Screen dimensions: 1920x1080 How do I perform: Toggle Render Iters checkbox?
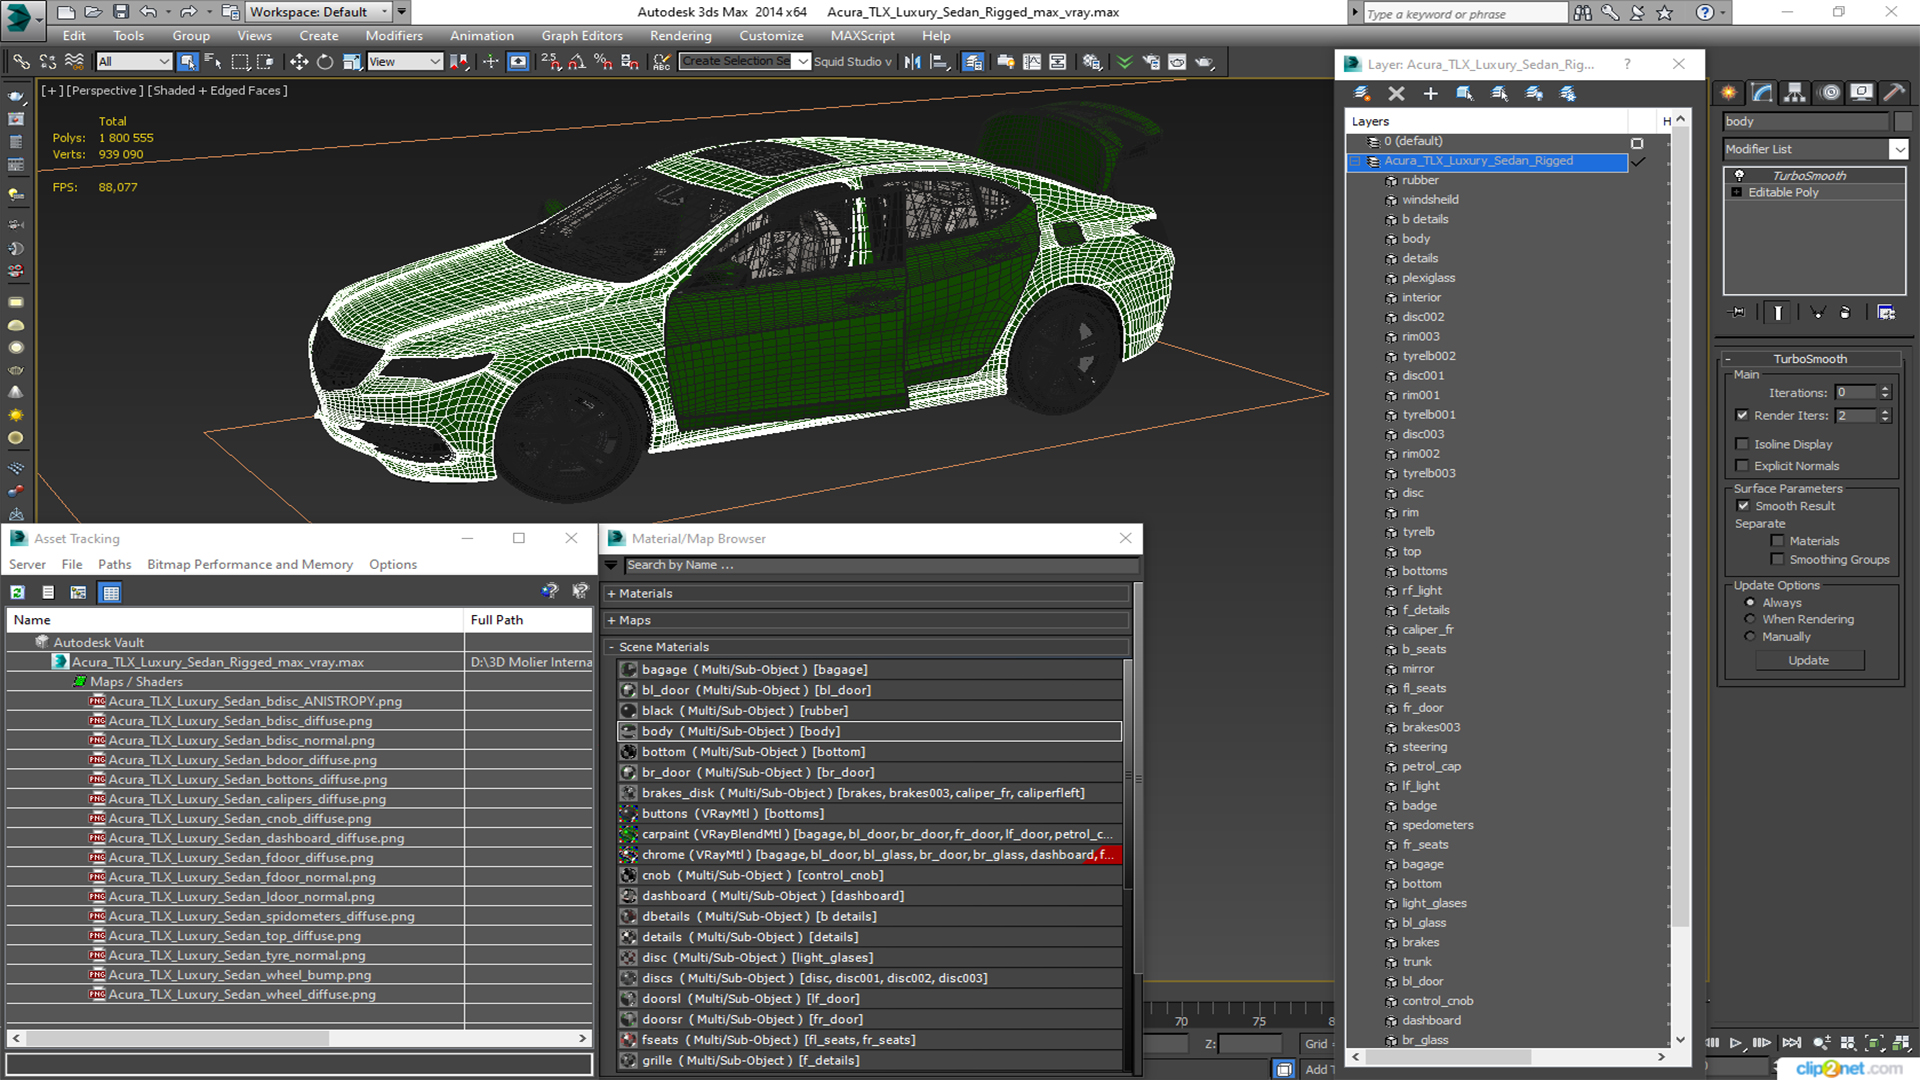click(x=1742, y=415)
